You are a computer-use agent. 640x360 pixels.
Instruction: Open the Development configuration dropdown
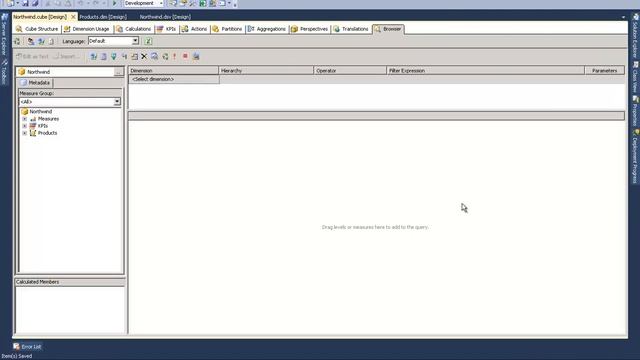[x=161, y=3]
